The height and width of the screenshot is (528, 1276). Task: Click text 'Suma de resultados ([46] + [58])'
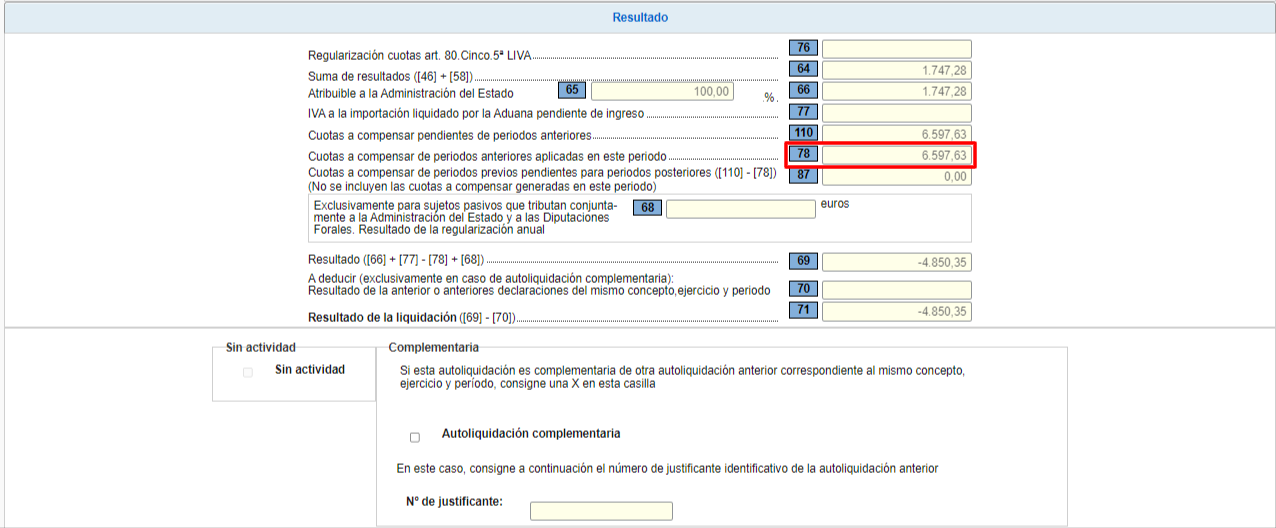point(390,77)
